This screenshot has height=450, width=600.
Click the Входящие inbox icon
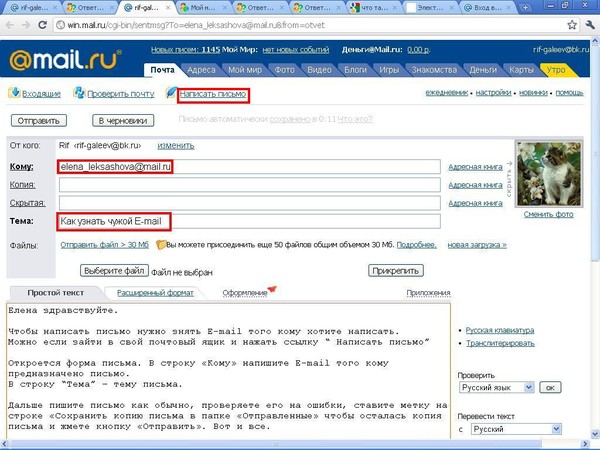point(14,93)
